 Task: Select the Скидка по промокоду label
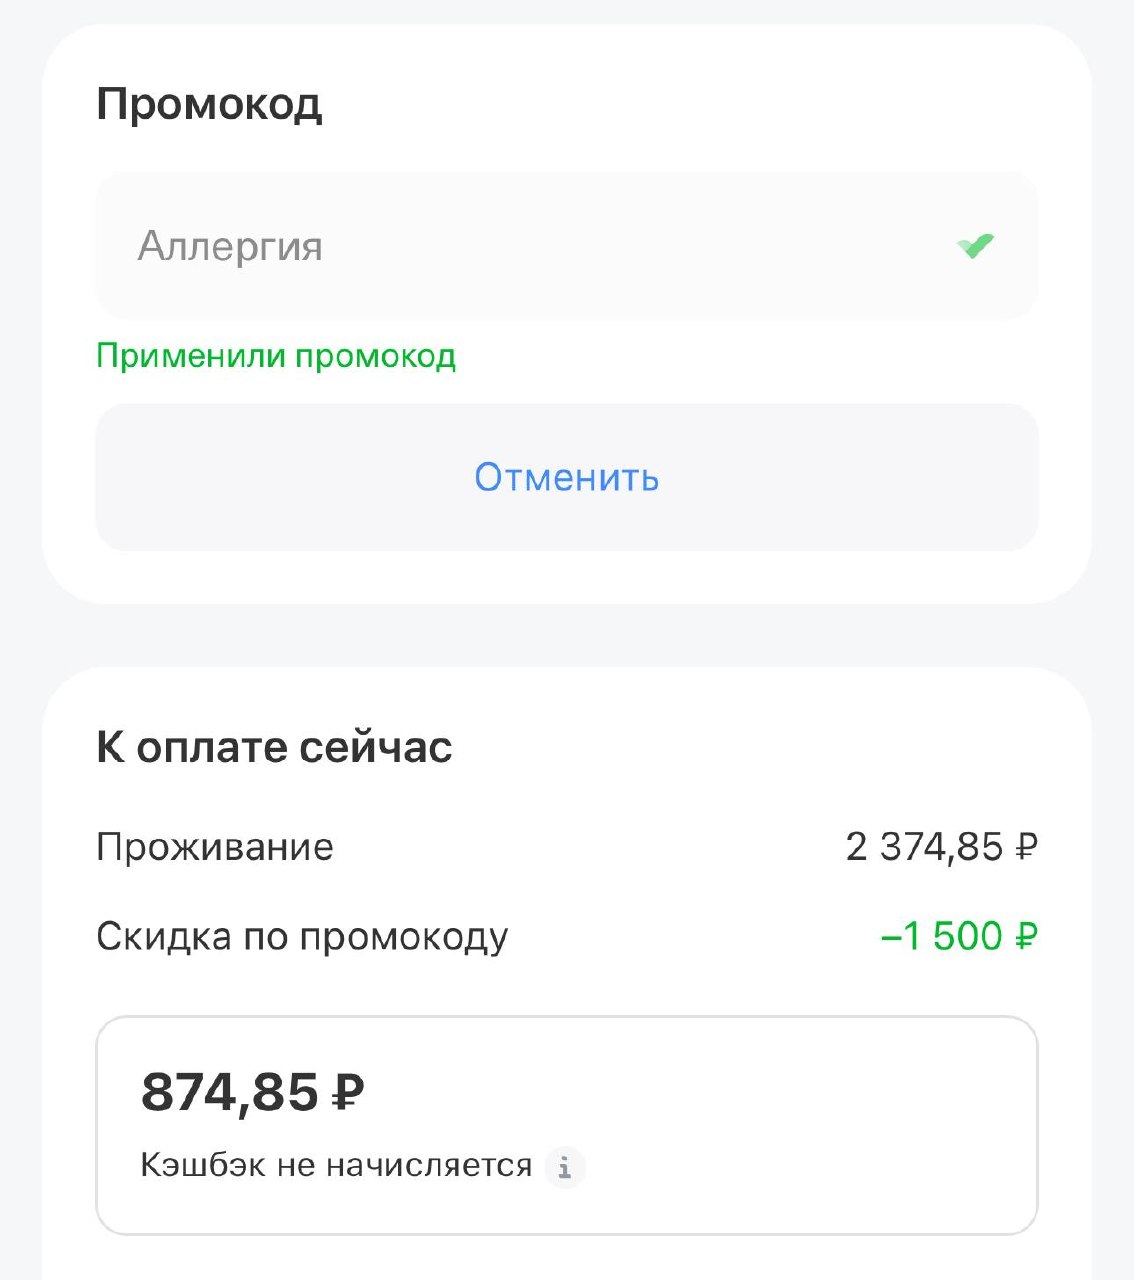(302, 937)
